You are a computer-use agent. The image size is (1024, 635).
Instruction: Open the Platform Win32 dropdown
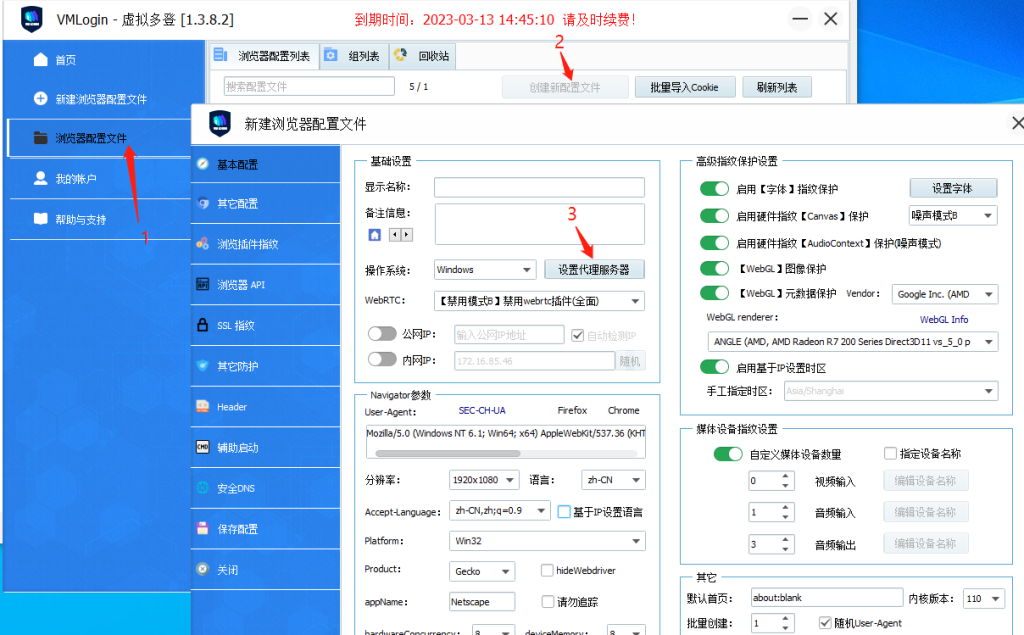(547, 540)
